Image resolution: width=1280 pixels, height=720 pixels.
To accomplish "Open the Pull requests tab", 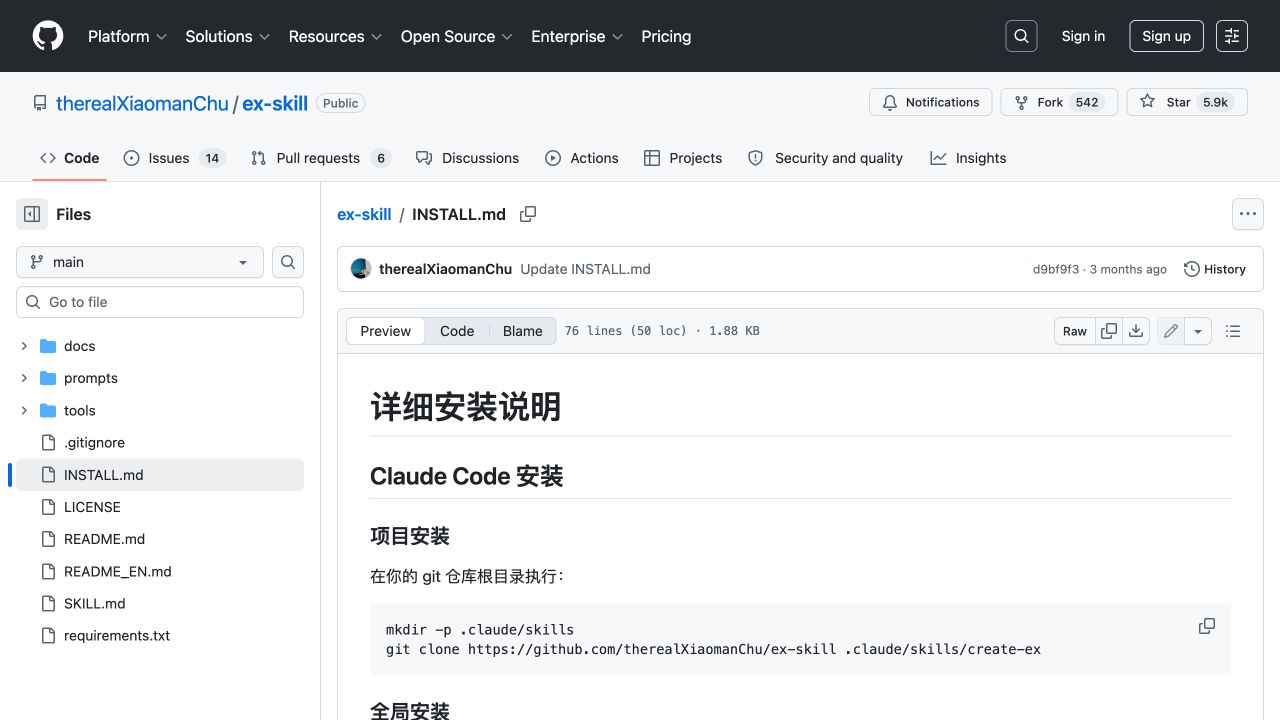I will click(x=320, y=158).
